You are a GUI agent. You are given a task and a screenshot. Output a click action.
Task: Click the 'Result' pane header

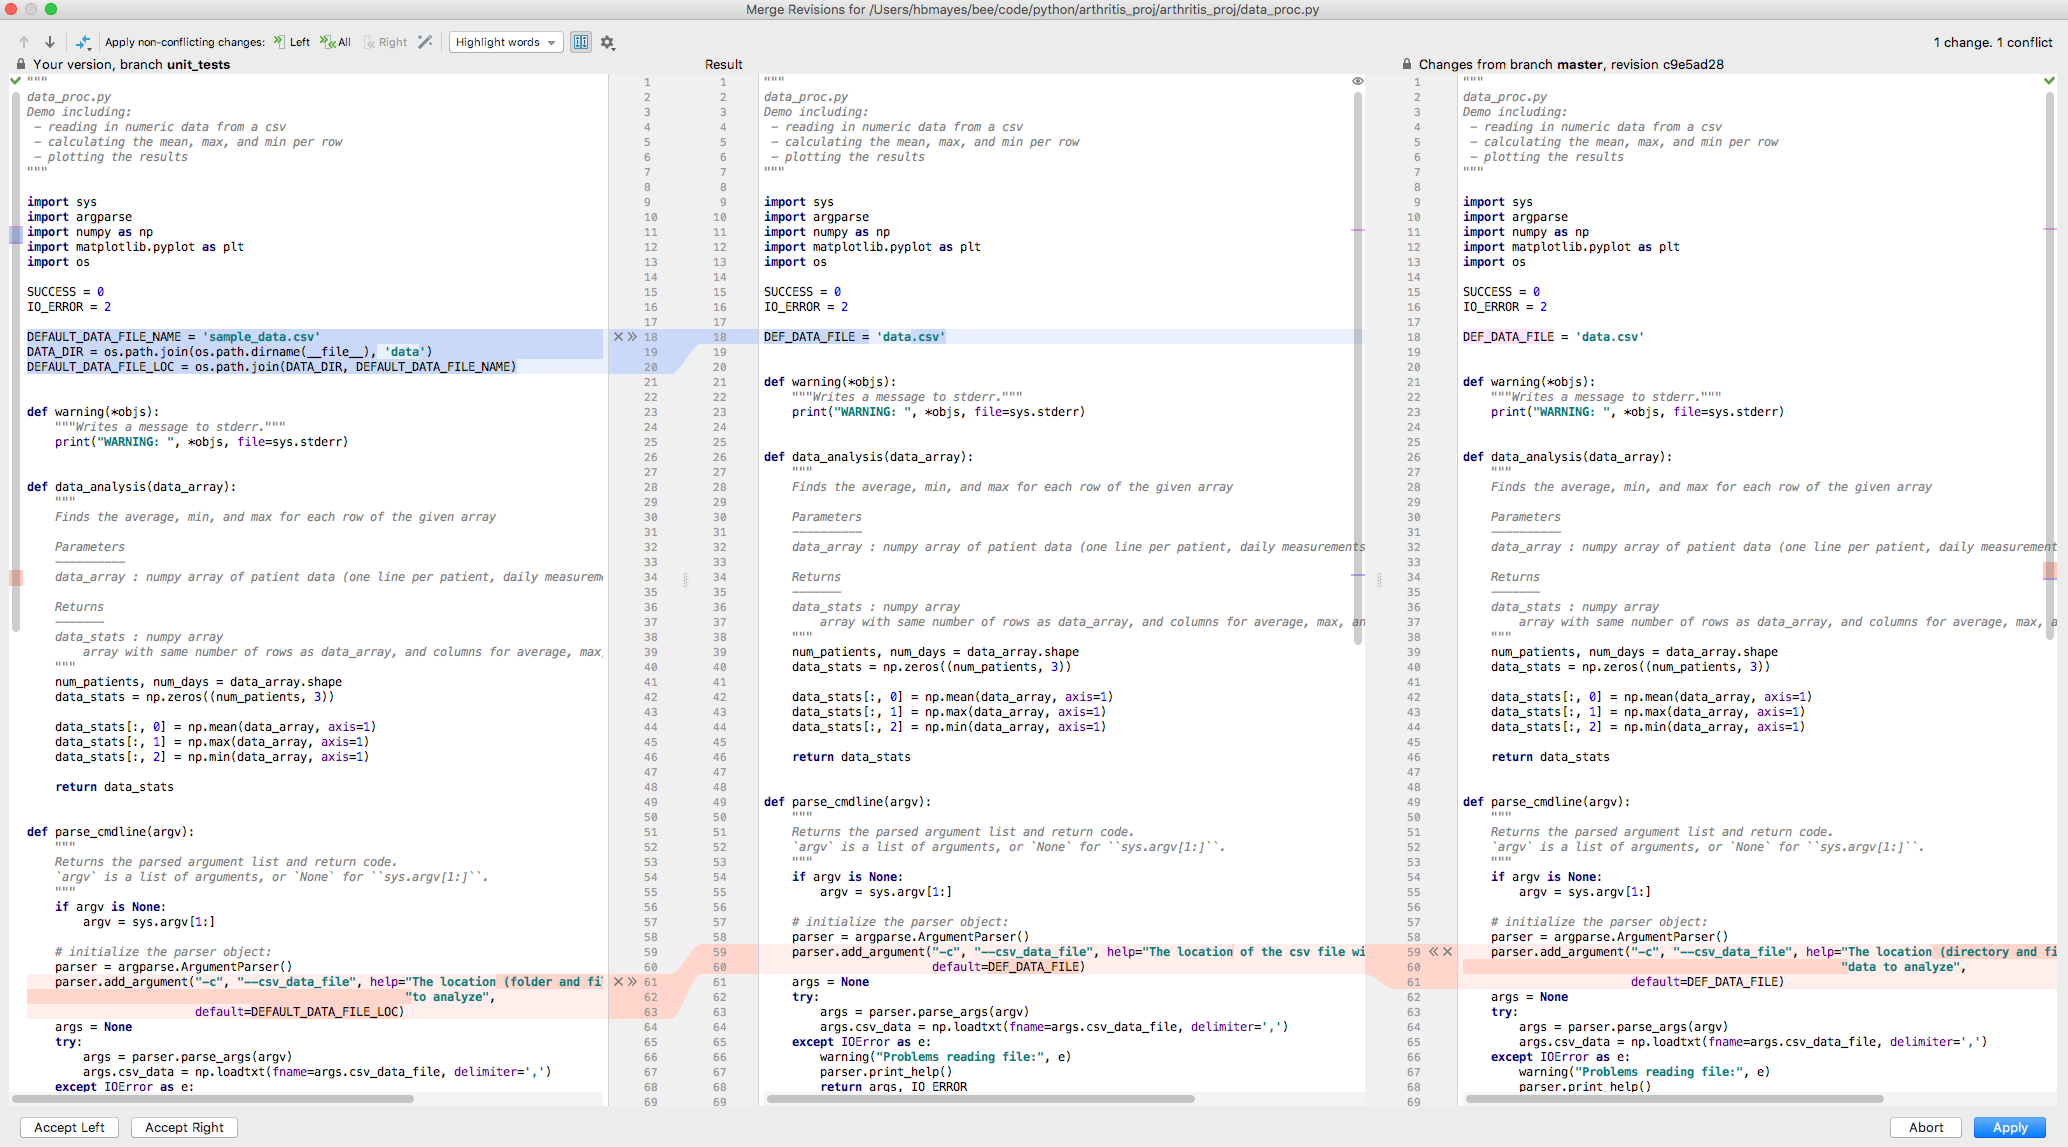(x=723, y=64)
